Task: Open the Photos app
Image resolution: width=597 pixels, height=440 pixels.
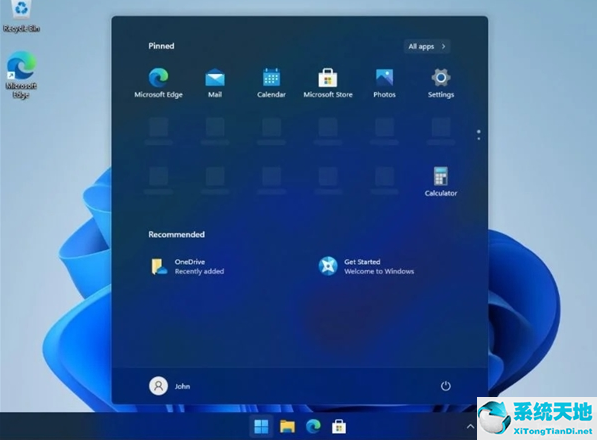Action: coord(384,83)
